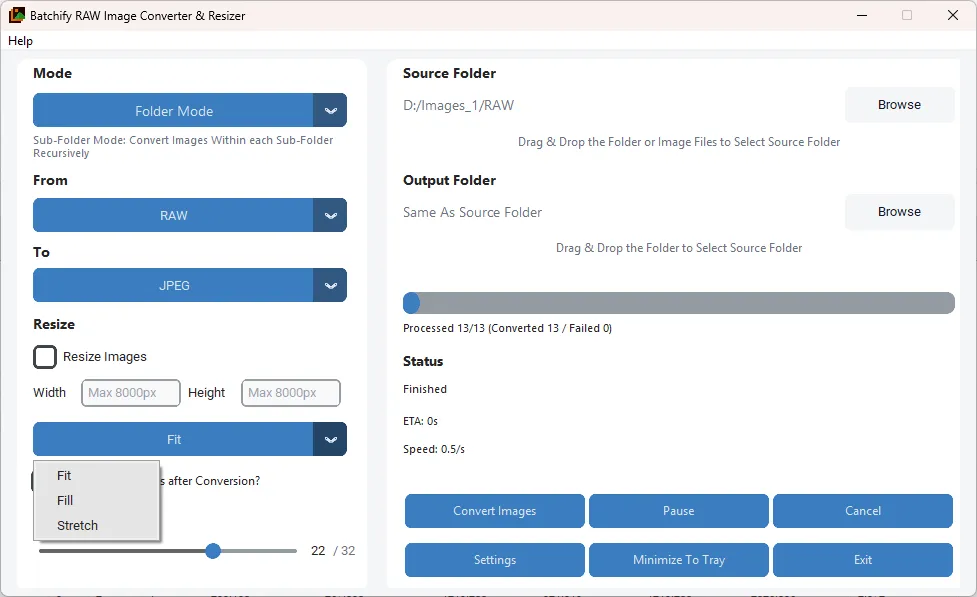Browse for a Source Folder
This screenshot has width=977, height=597.
898,104
